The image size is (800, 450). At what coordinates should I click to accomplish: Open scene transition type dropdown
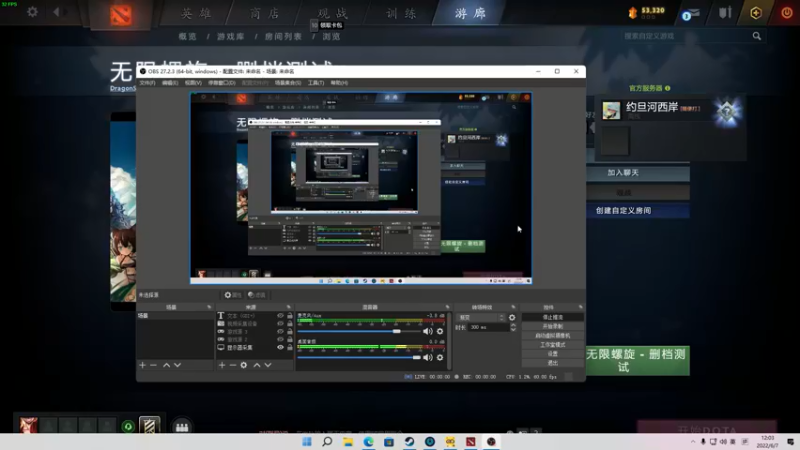(x=480, y=317)
